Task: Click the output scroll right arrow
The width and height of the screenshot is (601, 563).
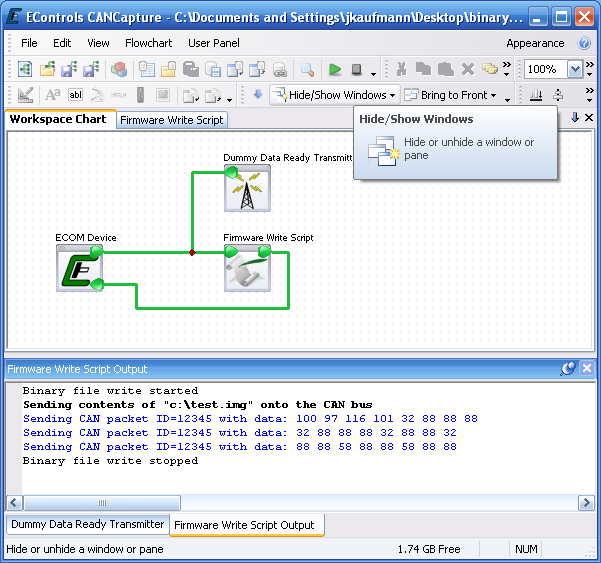Action: coord(586,503)
